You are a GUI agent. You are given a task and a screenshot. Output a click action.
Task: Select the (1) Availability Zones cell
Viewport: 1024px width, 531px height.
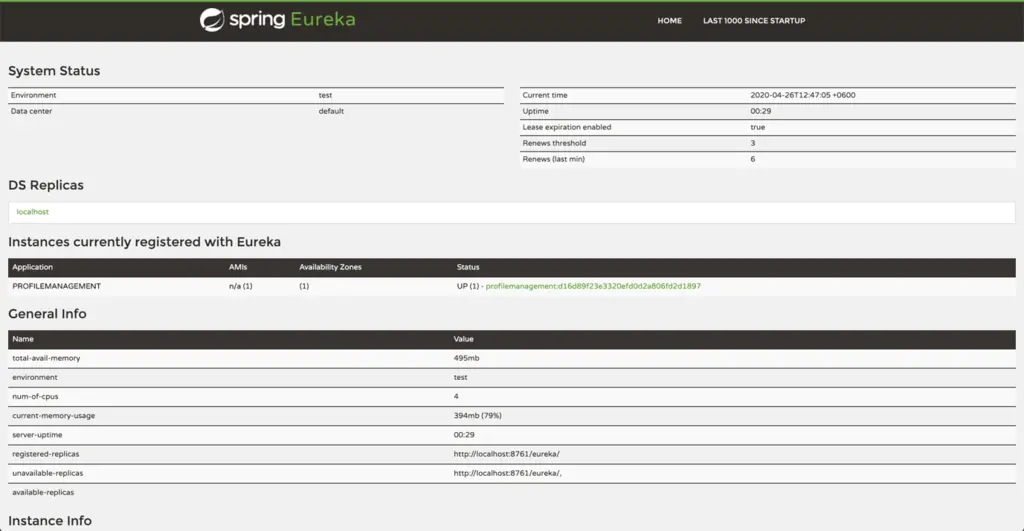pyautogui.click(x=304, y=286)
